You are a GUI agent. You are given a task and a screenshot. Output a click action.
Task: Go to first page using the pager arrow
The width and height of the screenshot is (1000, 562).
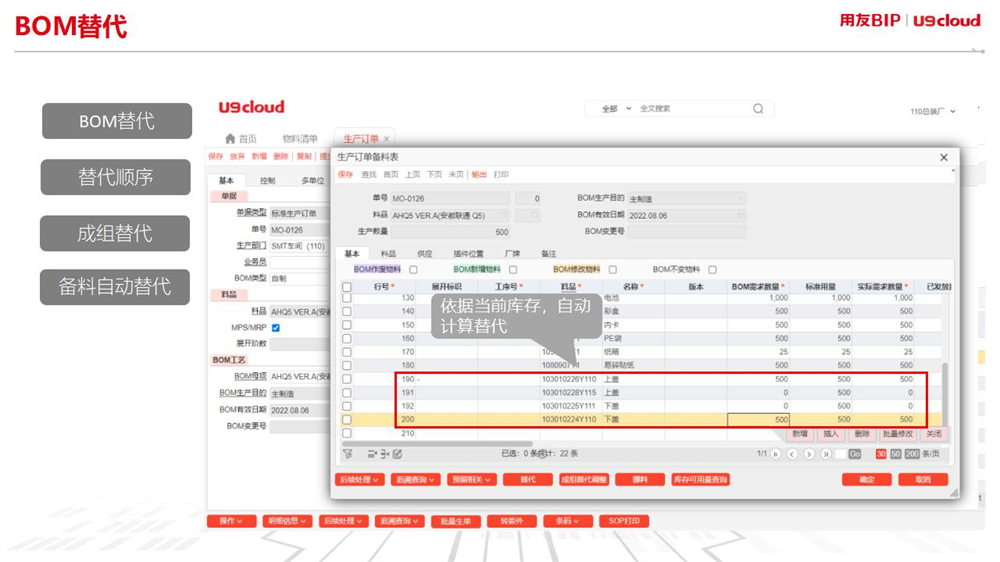tap(776, 454)
